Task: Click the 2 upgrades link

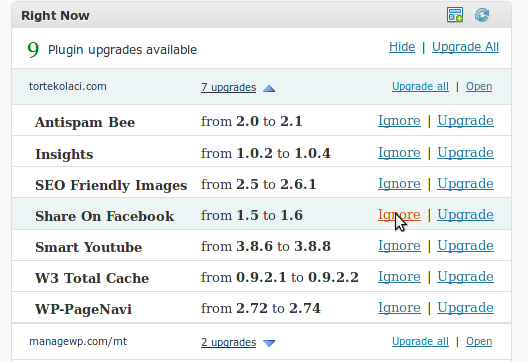Action: click(228, 342)
